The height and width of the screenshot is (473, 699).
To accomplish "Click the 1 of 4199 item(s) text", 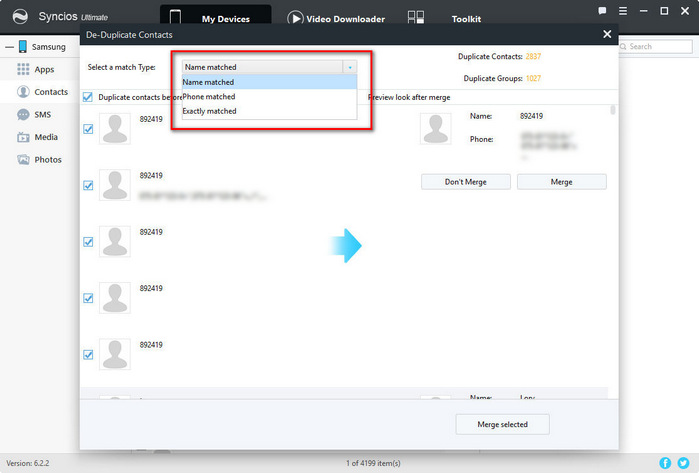I will [373, 464].
